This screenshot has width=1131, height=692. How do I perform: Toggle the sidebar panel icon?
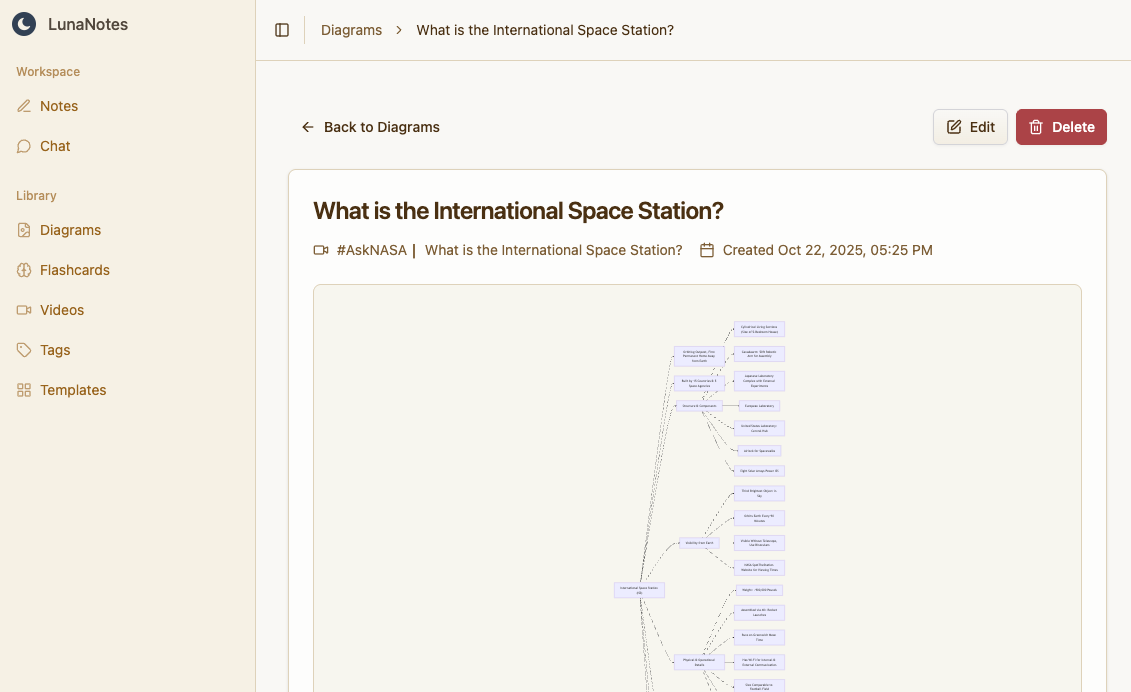click(x=282, y=30)
